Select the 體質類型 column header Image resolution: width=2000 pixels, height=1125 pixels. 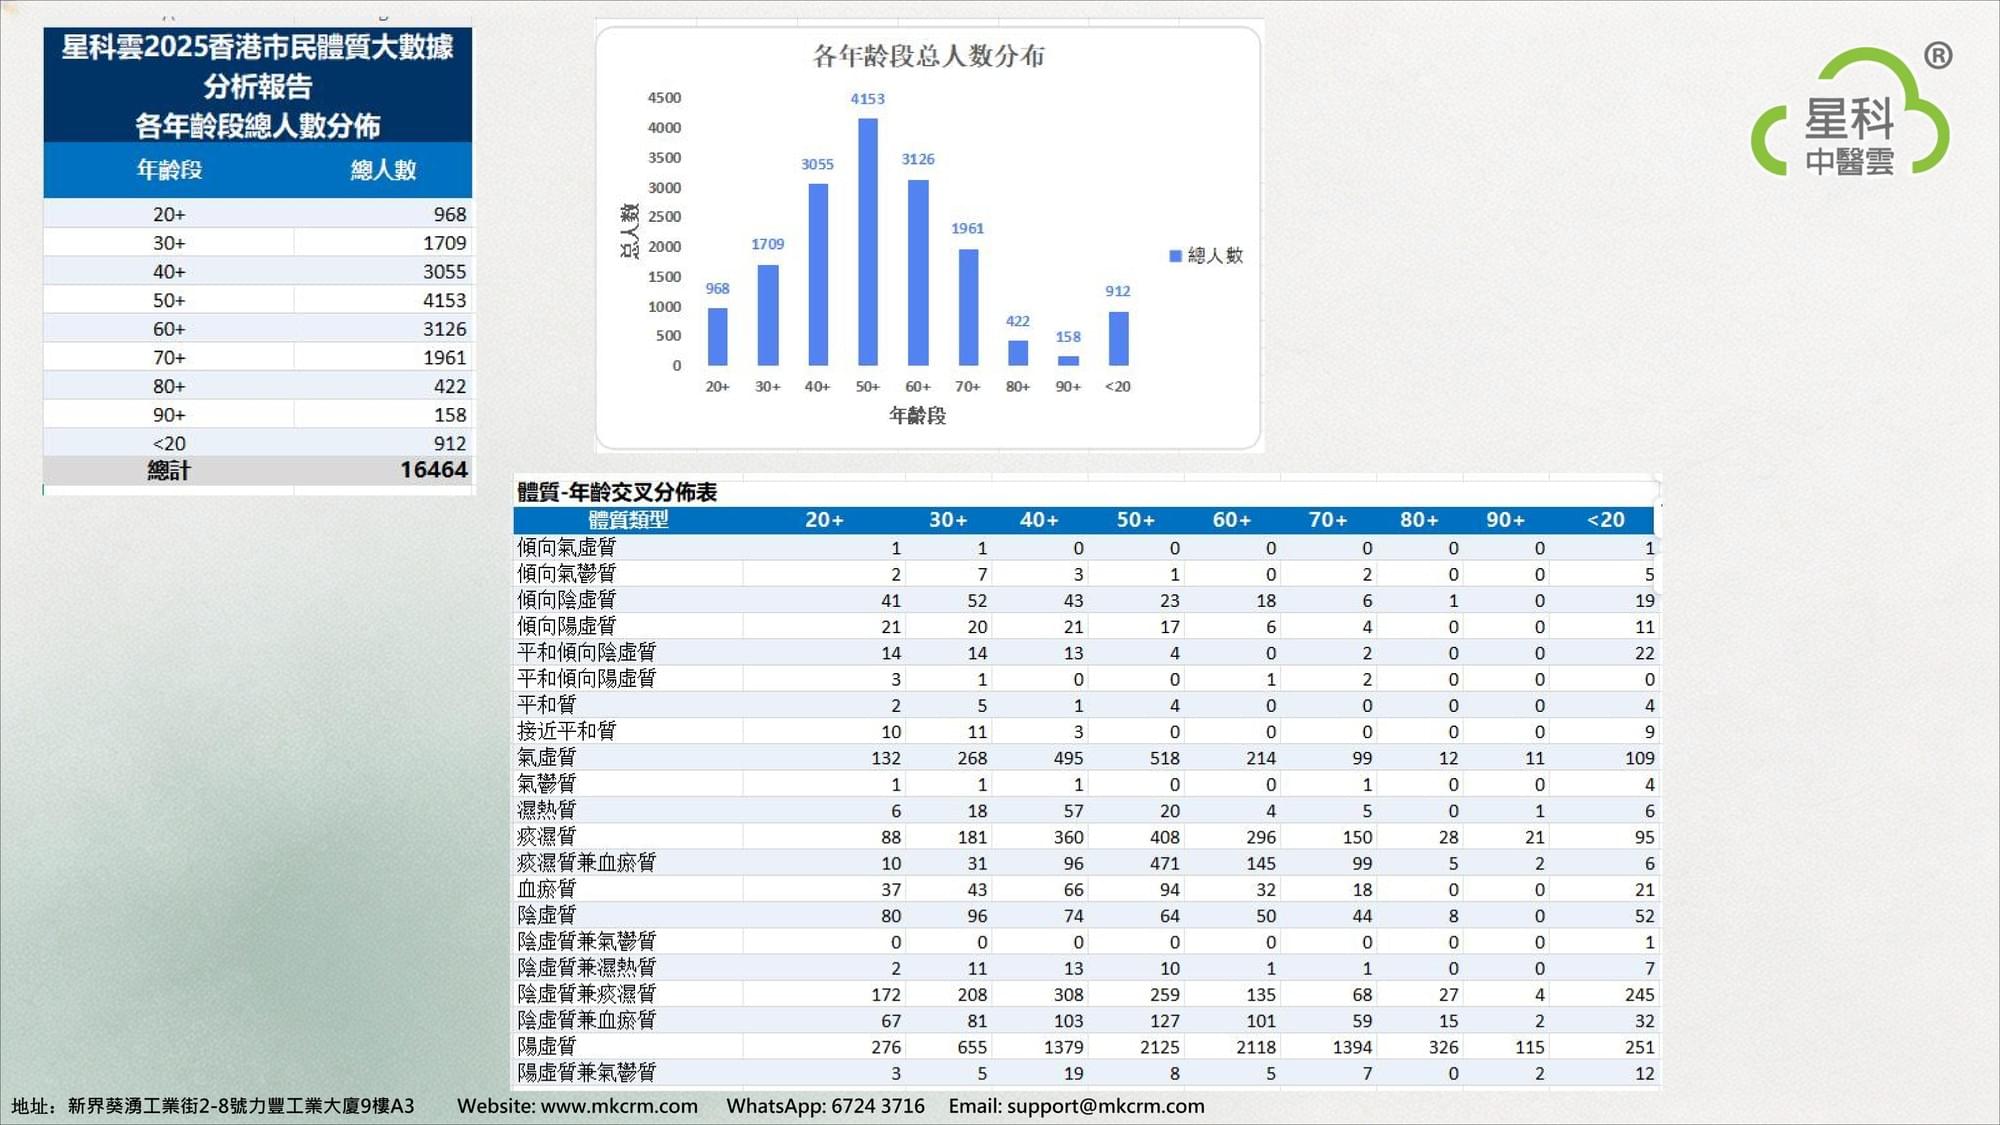coord(628,520)
